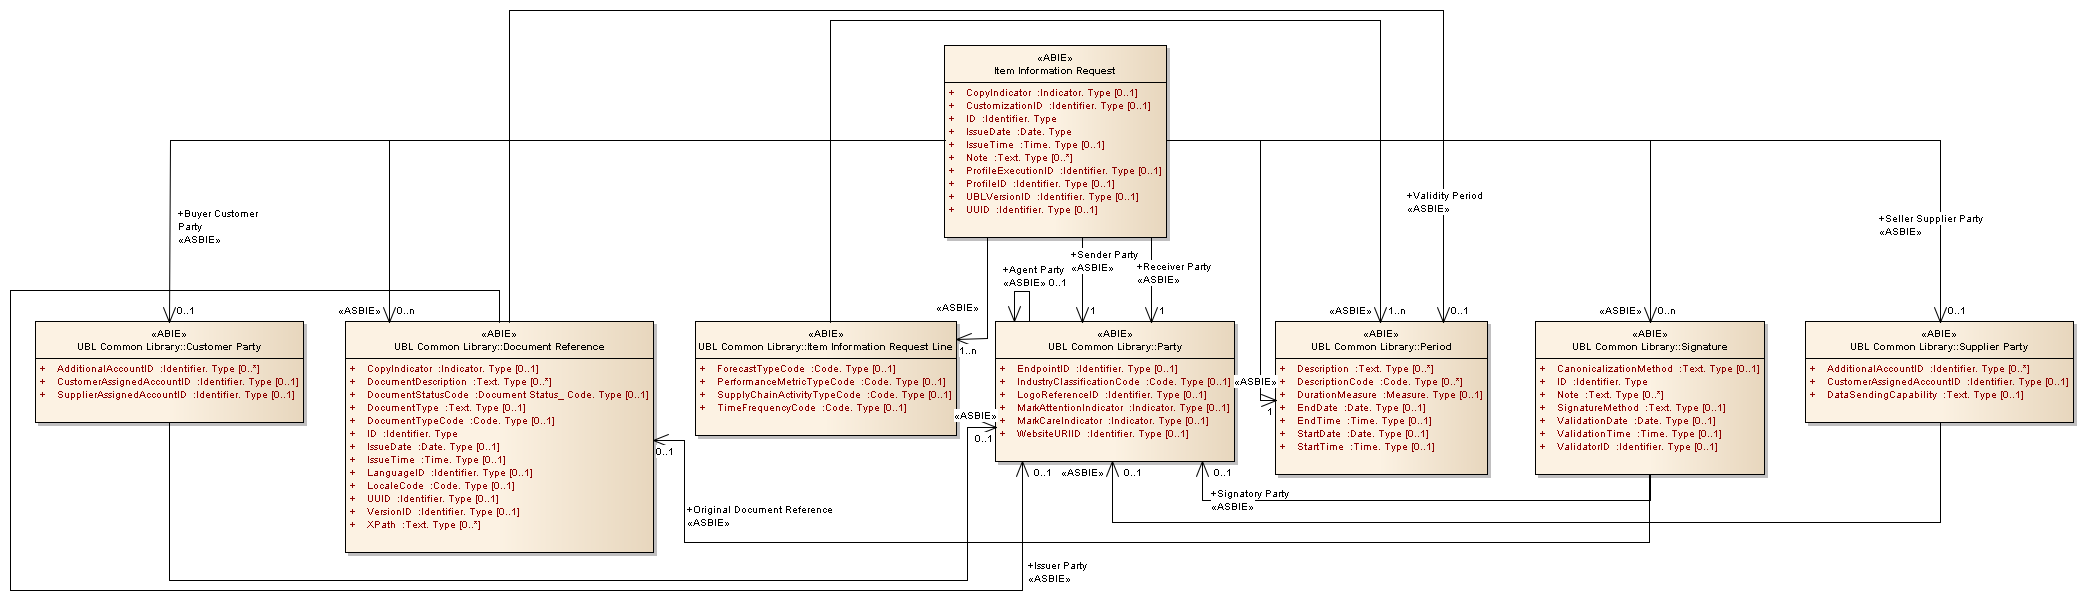
Task: Select the Document Reference class title
Action: pyautogui.click(x=499, y=347)
